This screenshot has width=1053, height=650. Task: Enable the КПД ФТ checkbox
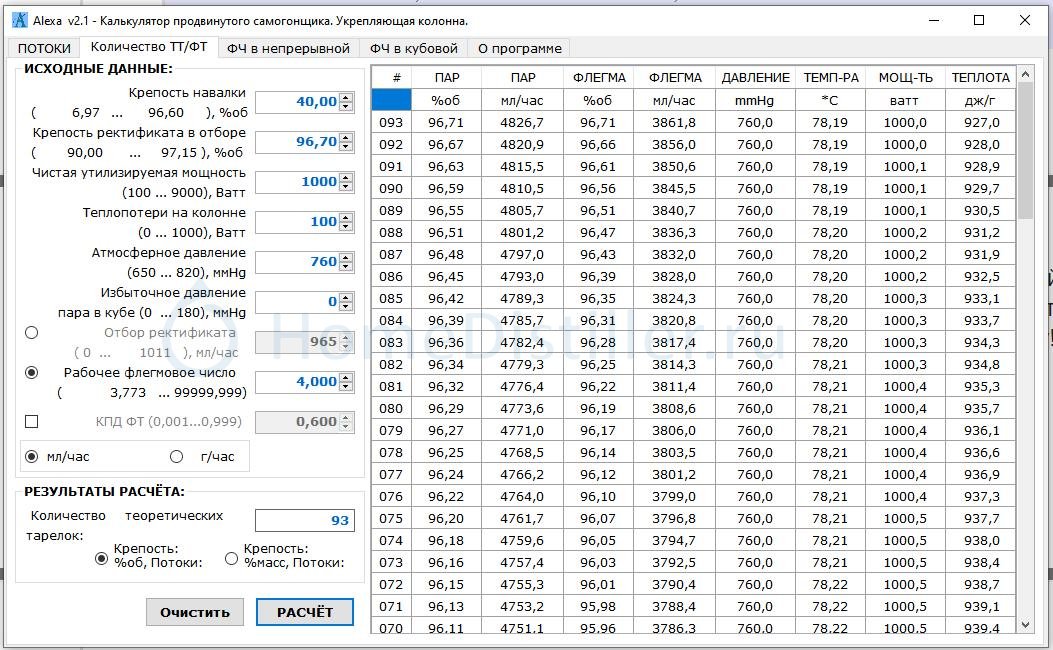tap(32, 422)
